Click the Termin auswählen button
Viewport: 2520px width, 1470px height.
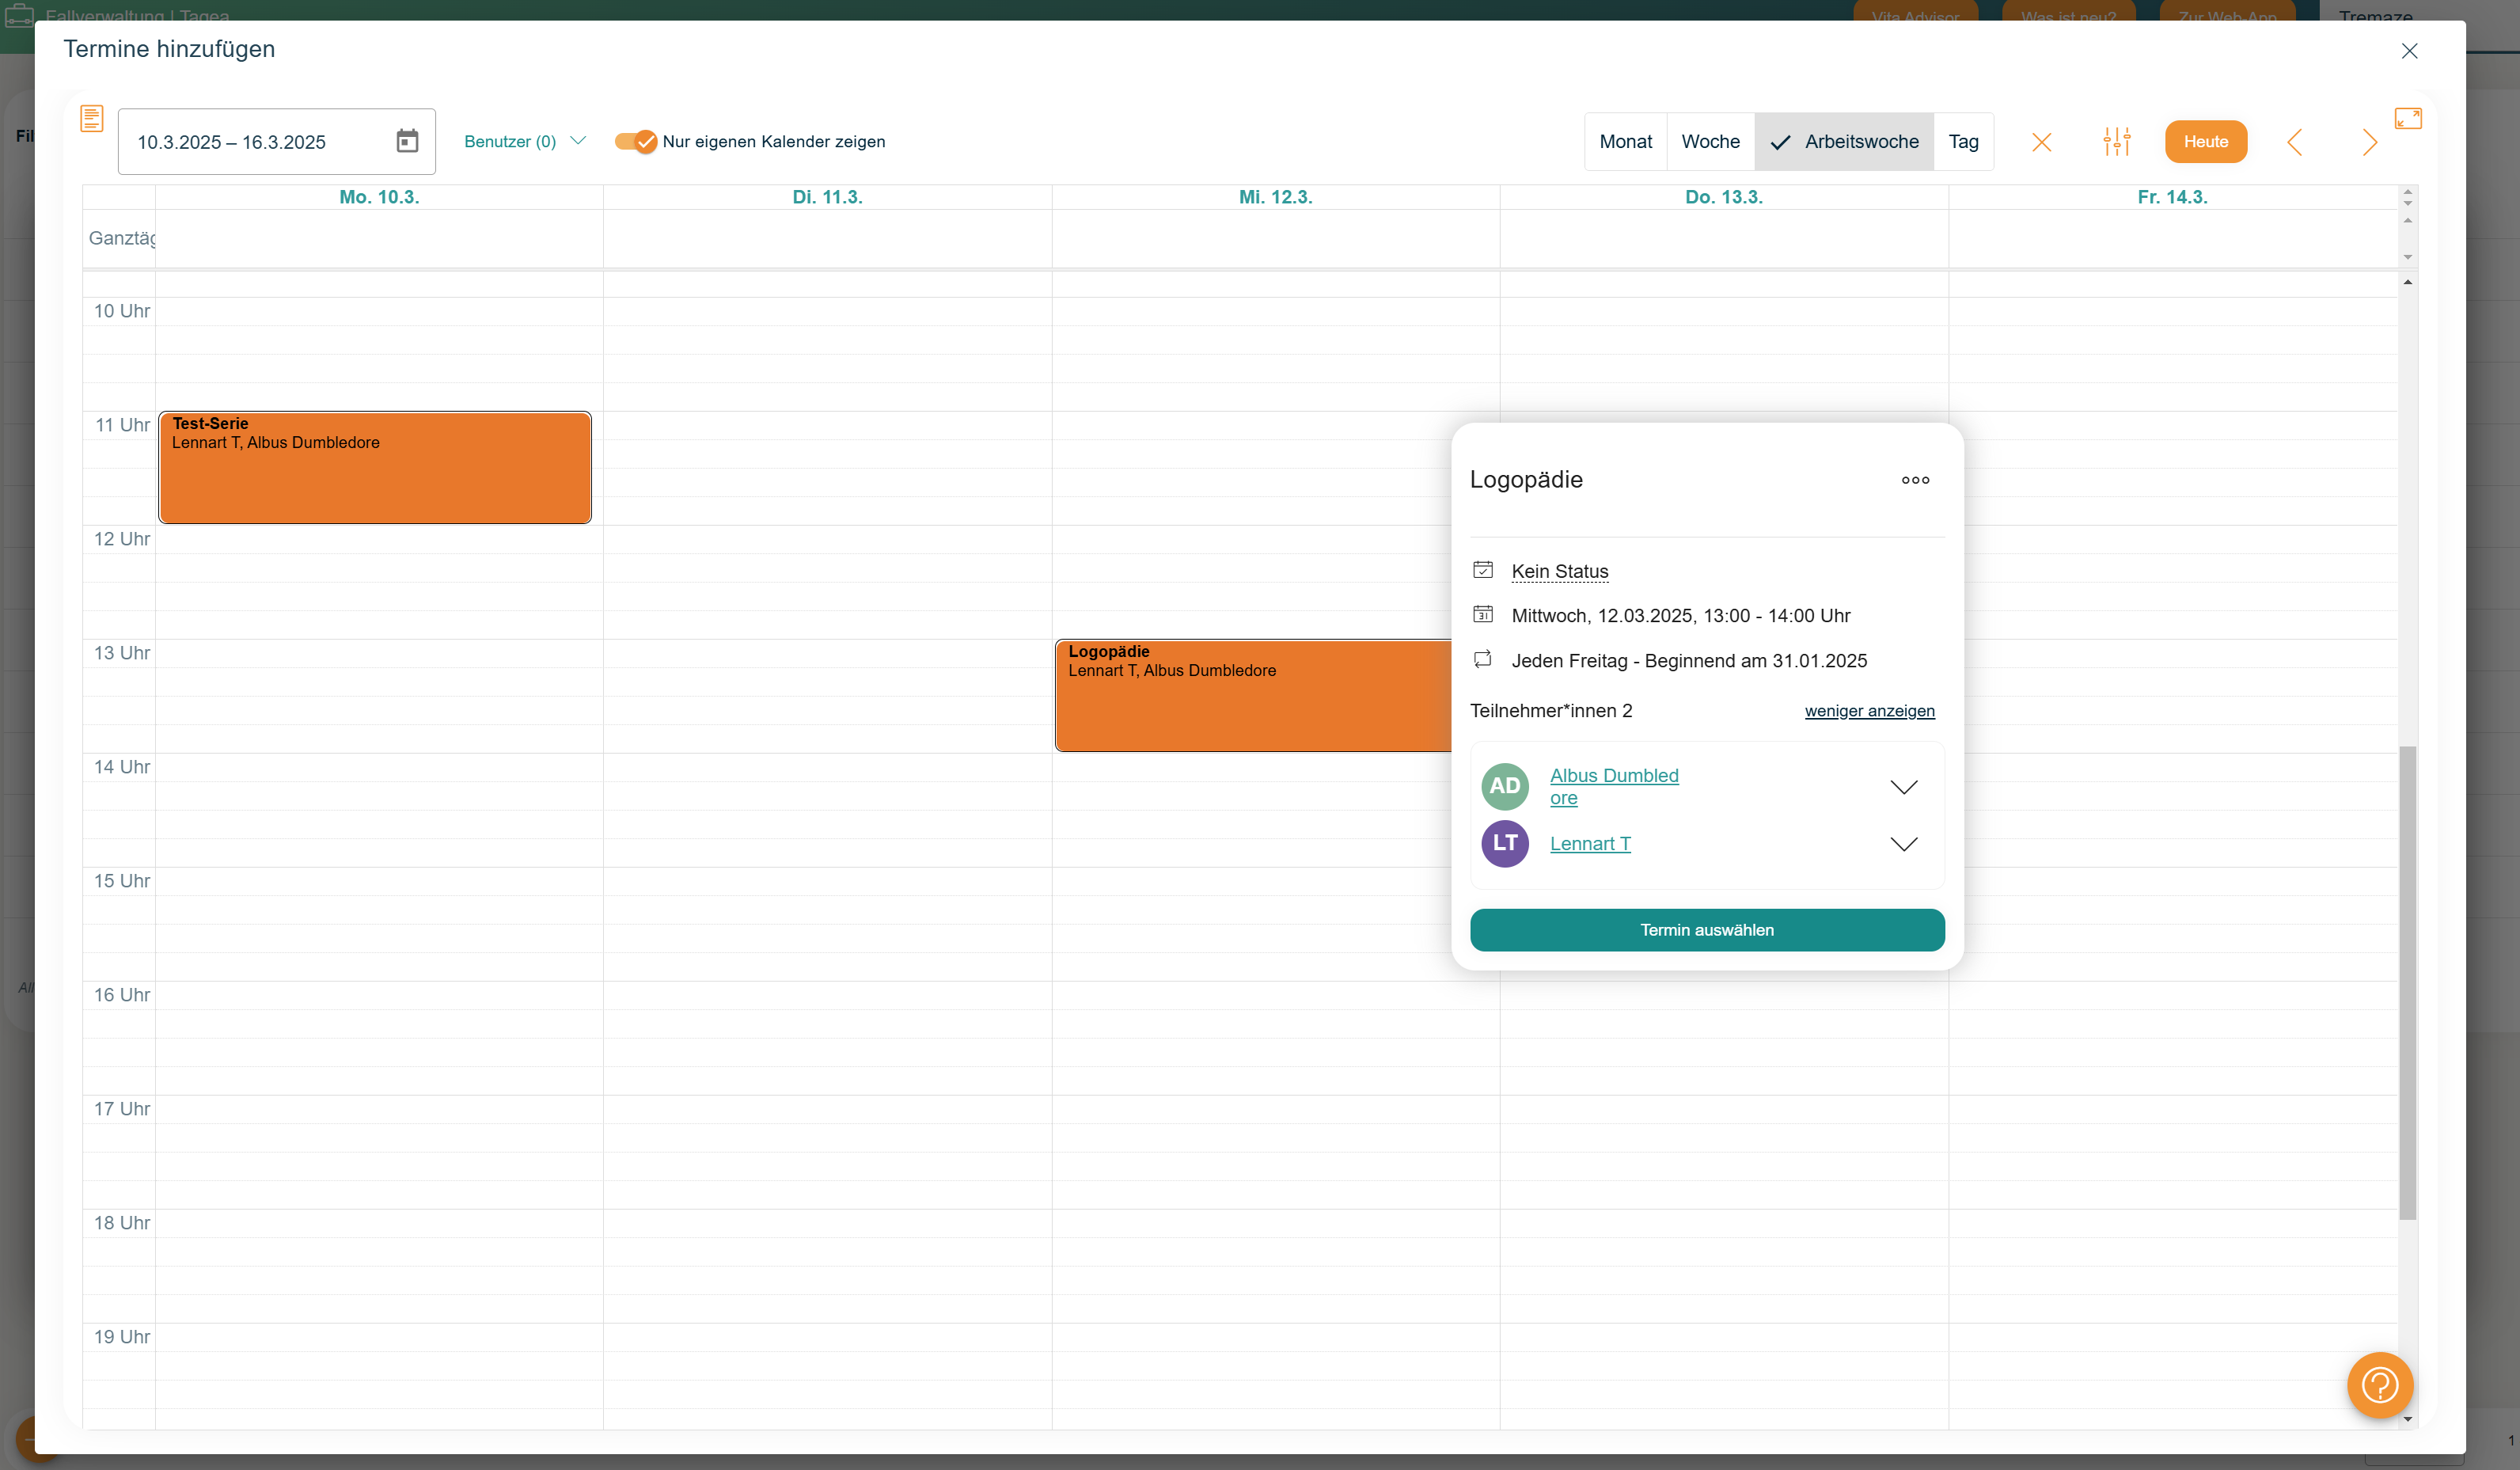click(1706, 929)
